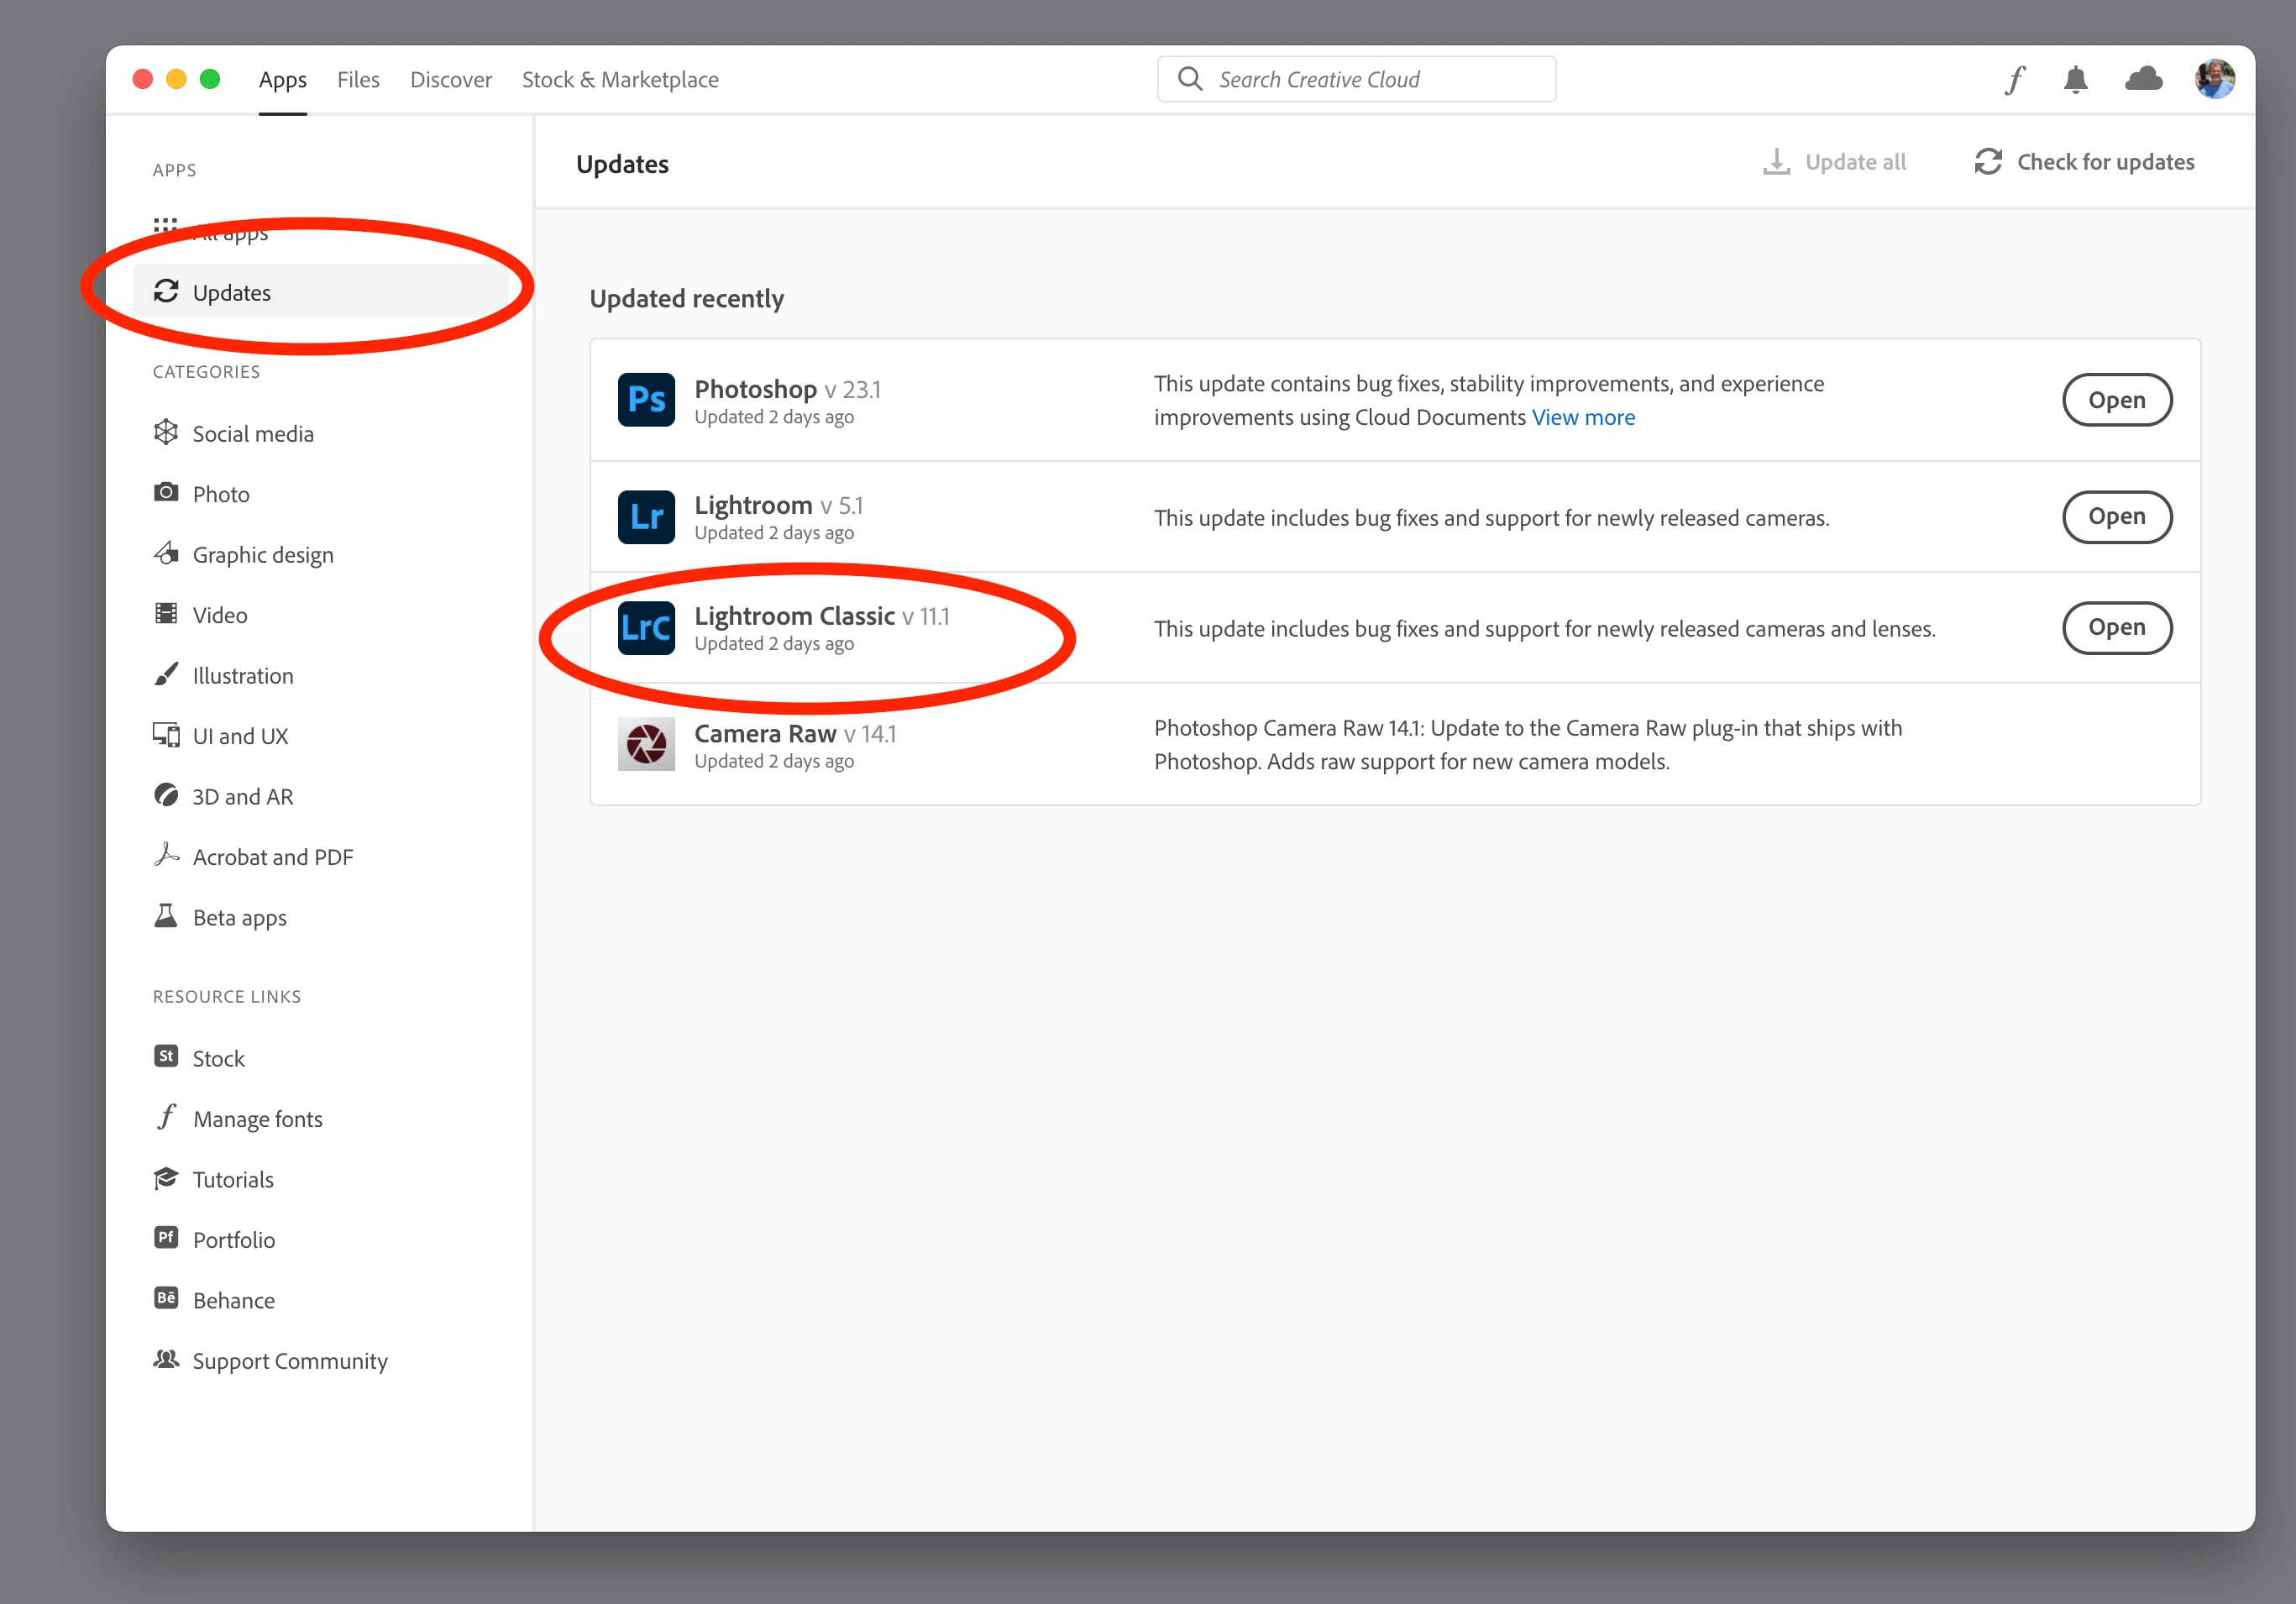This screenshot has height=1604, width=2296.
Task: Open the notifications bell icon
Action: (x=2075, y=79)
